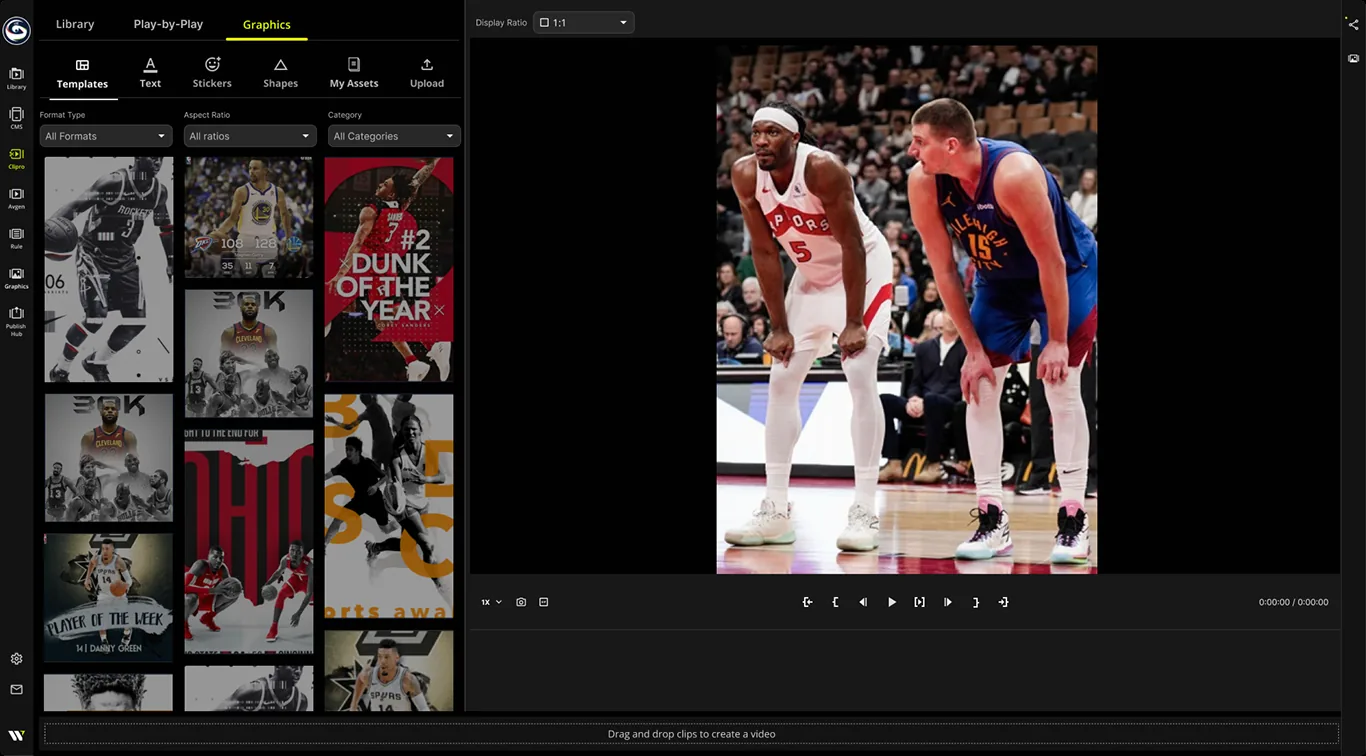Image resolution: width=1366 pixels, height=756 pixels.
Task: Open the Upload sub-tab
Action: click(427, 74)
